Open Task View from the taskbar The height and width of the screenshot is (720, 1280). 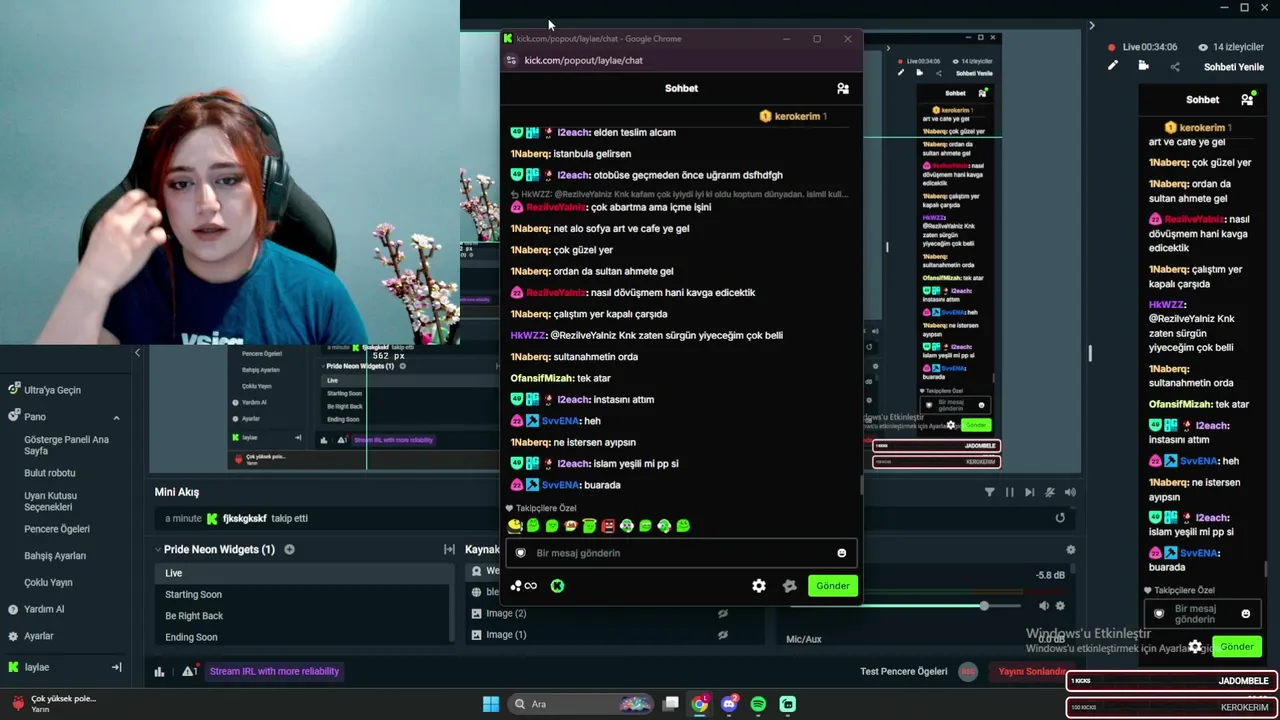(x=671, y=704)
